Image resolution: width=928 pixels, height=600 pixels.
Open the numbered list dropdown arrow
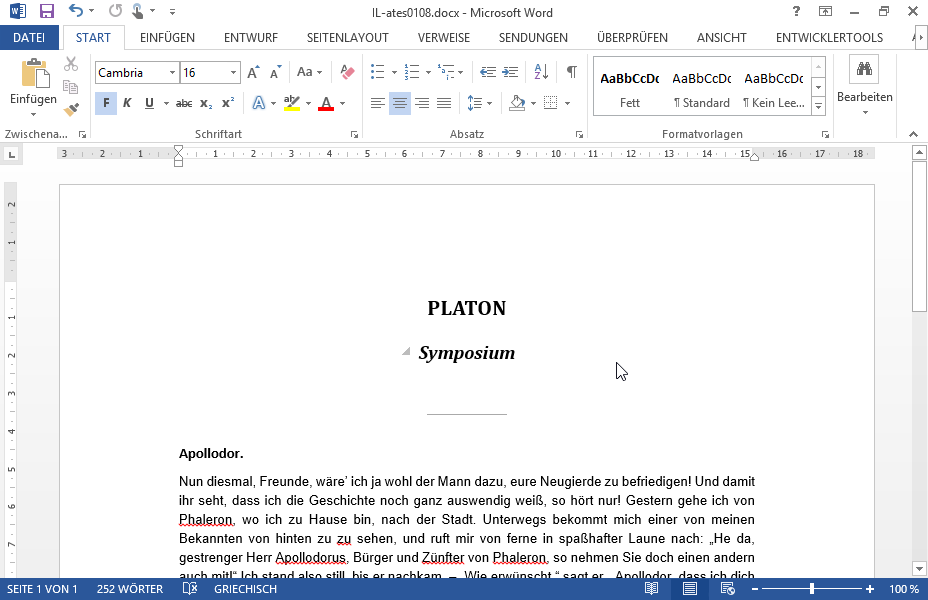[x=428, y=73]
